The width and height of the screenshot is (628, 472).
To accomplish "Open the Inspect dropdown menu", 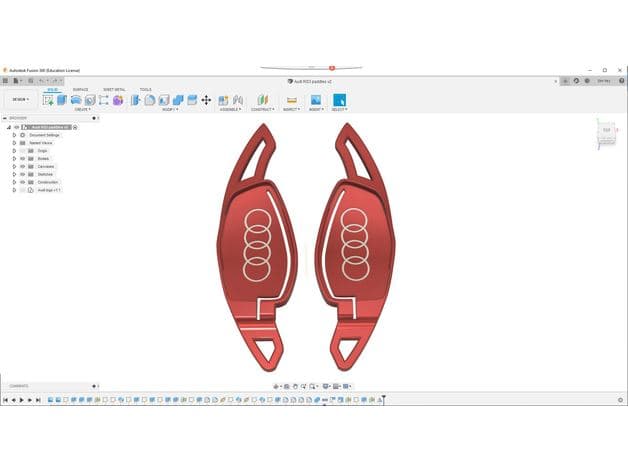I will (292, 109).
